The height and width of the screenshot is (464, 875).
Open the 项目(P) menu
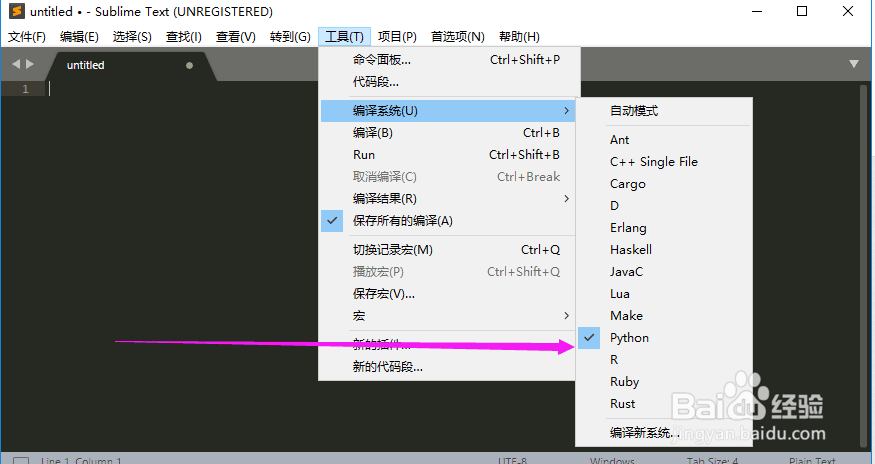(x=397, y=37)
